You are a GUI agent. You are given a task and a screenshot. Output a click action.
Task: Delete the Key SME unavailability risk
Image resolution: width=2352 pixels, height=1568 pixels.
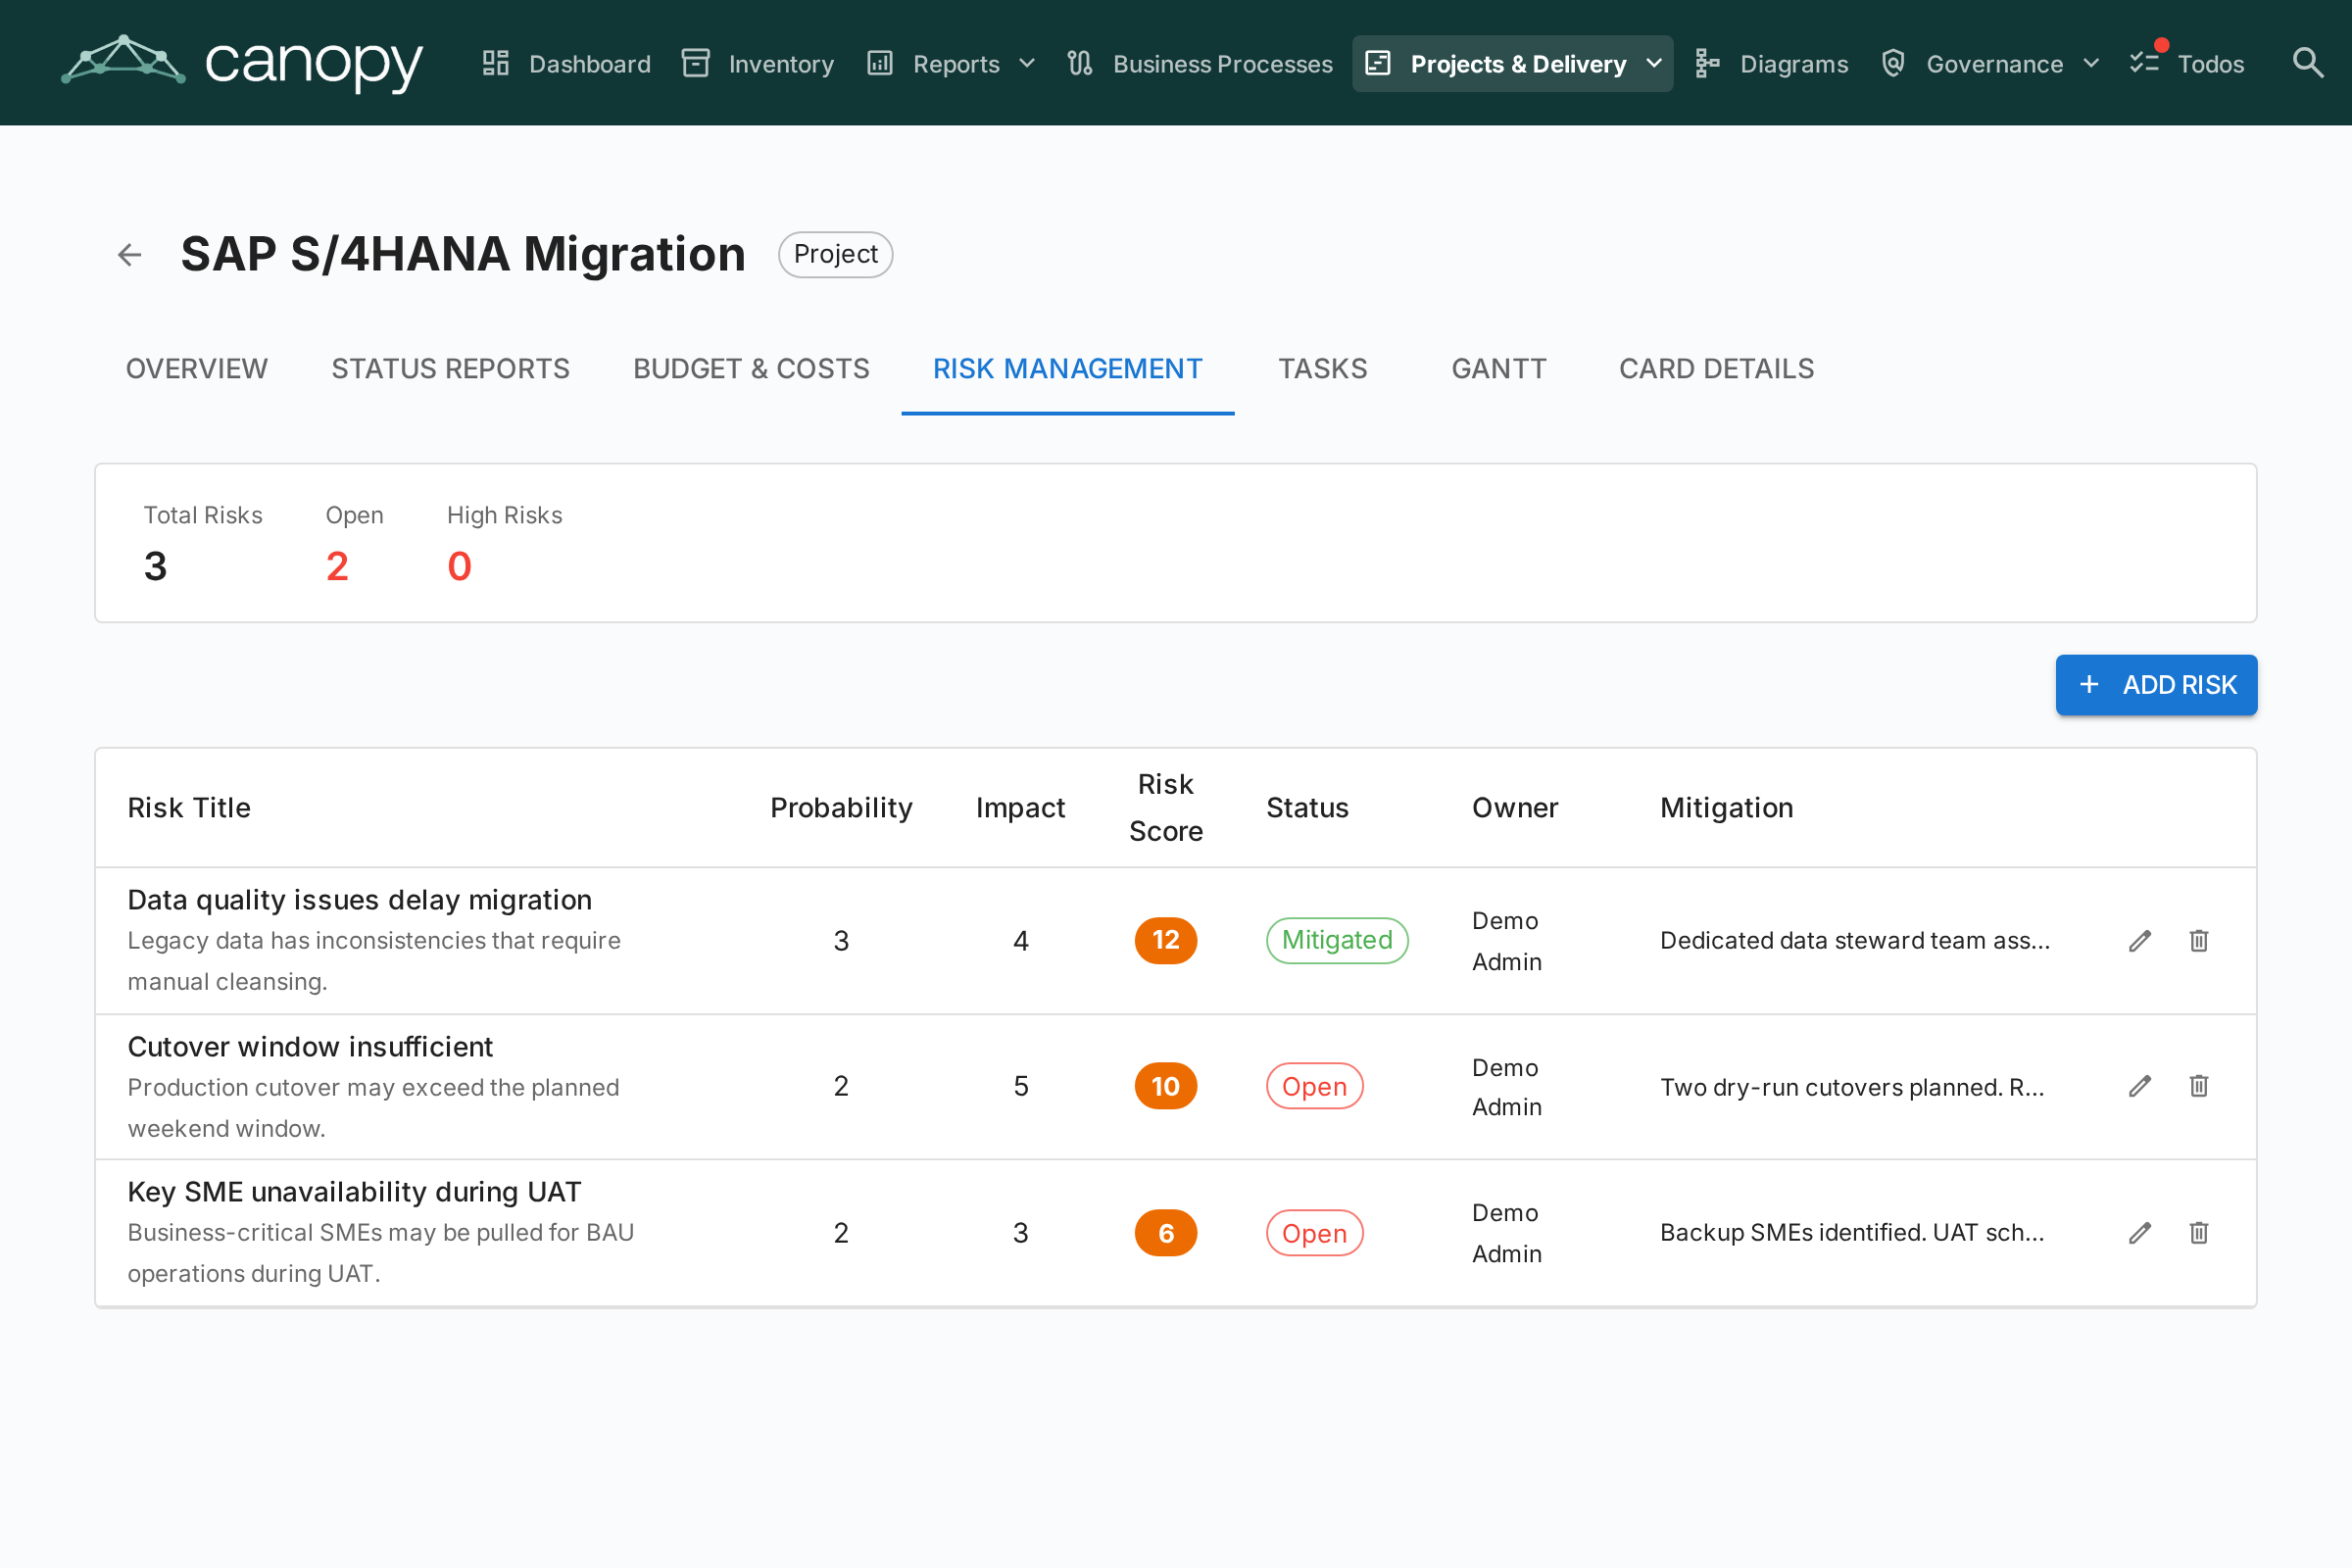pos(2199,1233)
